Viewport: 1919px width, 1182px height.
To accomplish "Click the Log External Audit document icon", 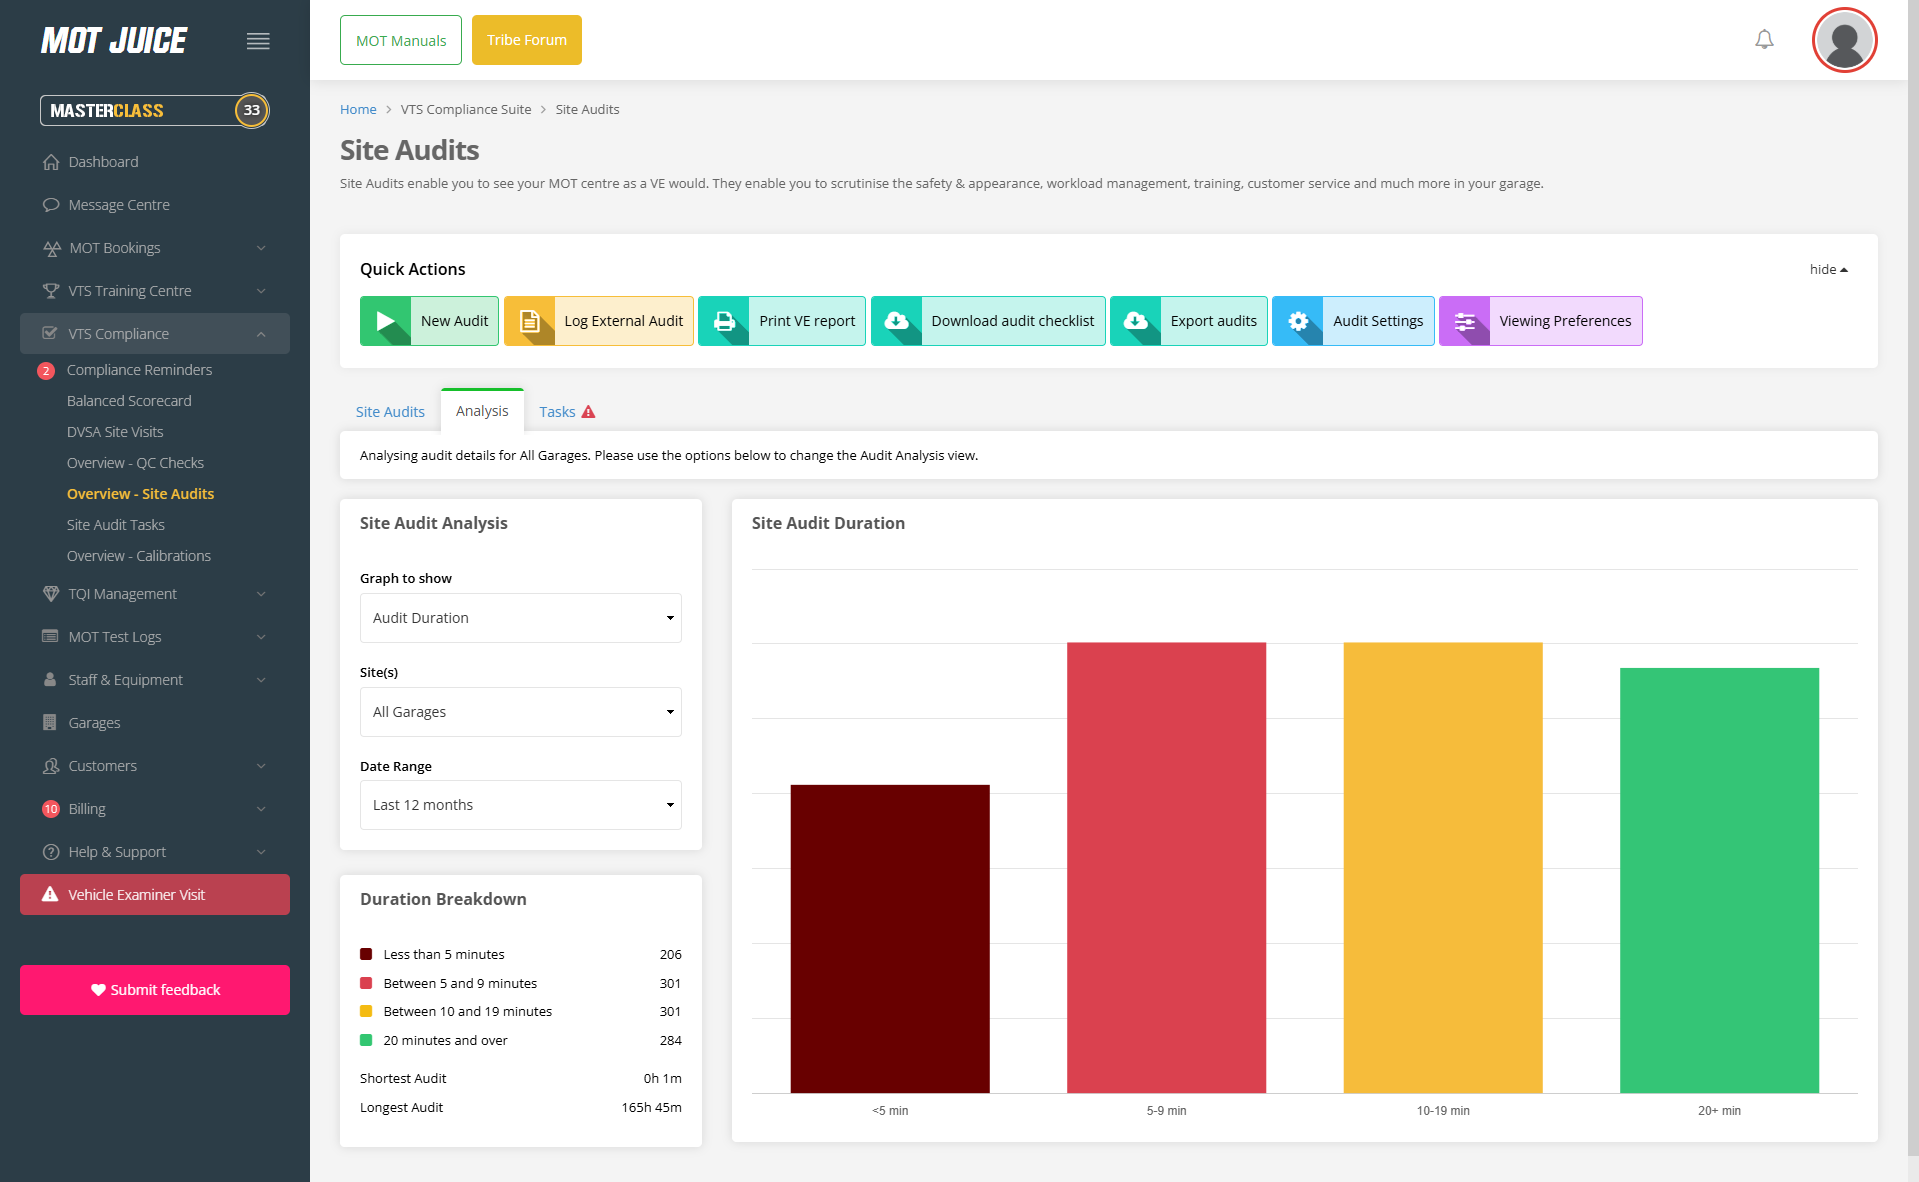I will pyautogui.click(x=530, y=321).
